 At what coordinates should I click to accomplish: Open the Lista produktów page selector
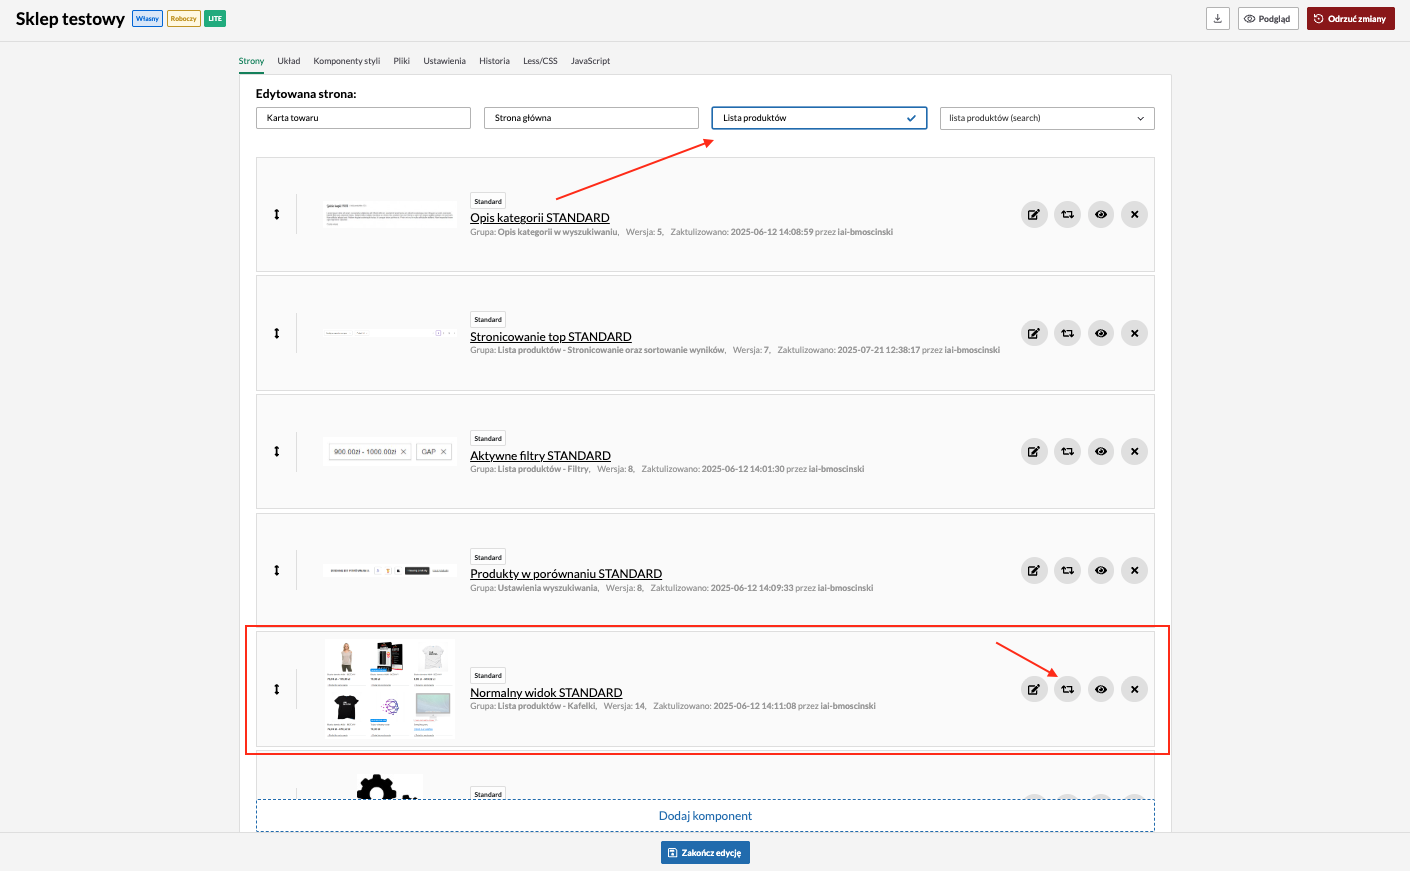(x=818, y=118)
